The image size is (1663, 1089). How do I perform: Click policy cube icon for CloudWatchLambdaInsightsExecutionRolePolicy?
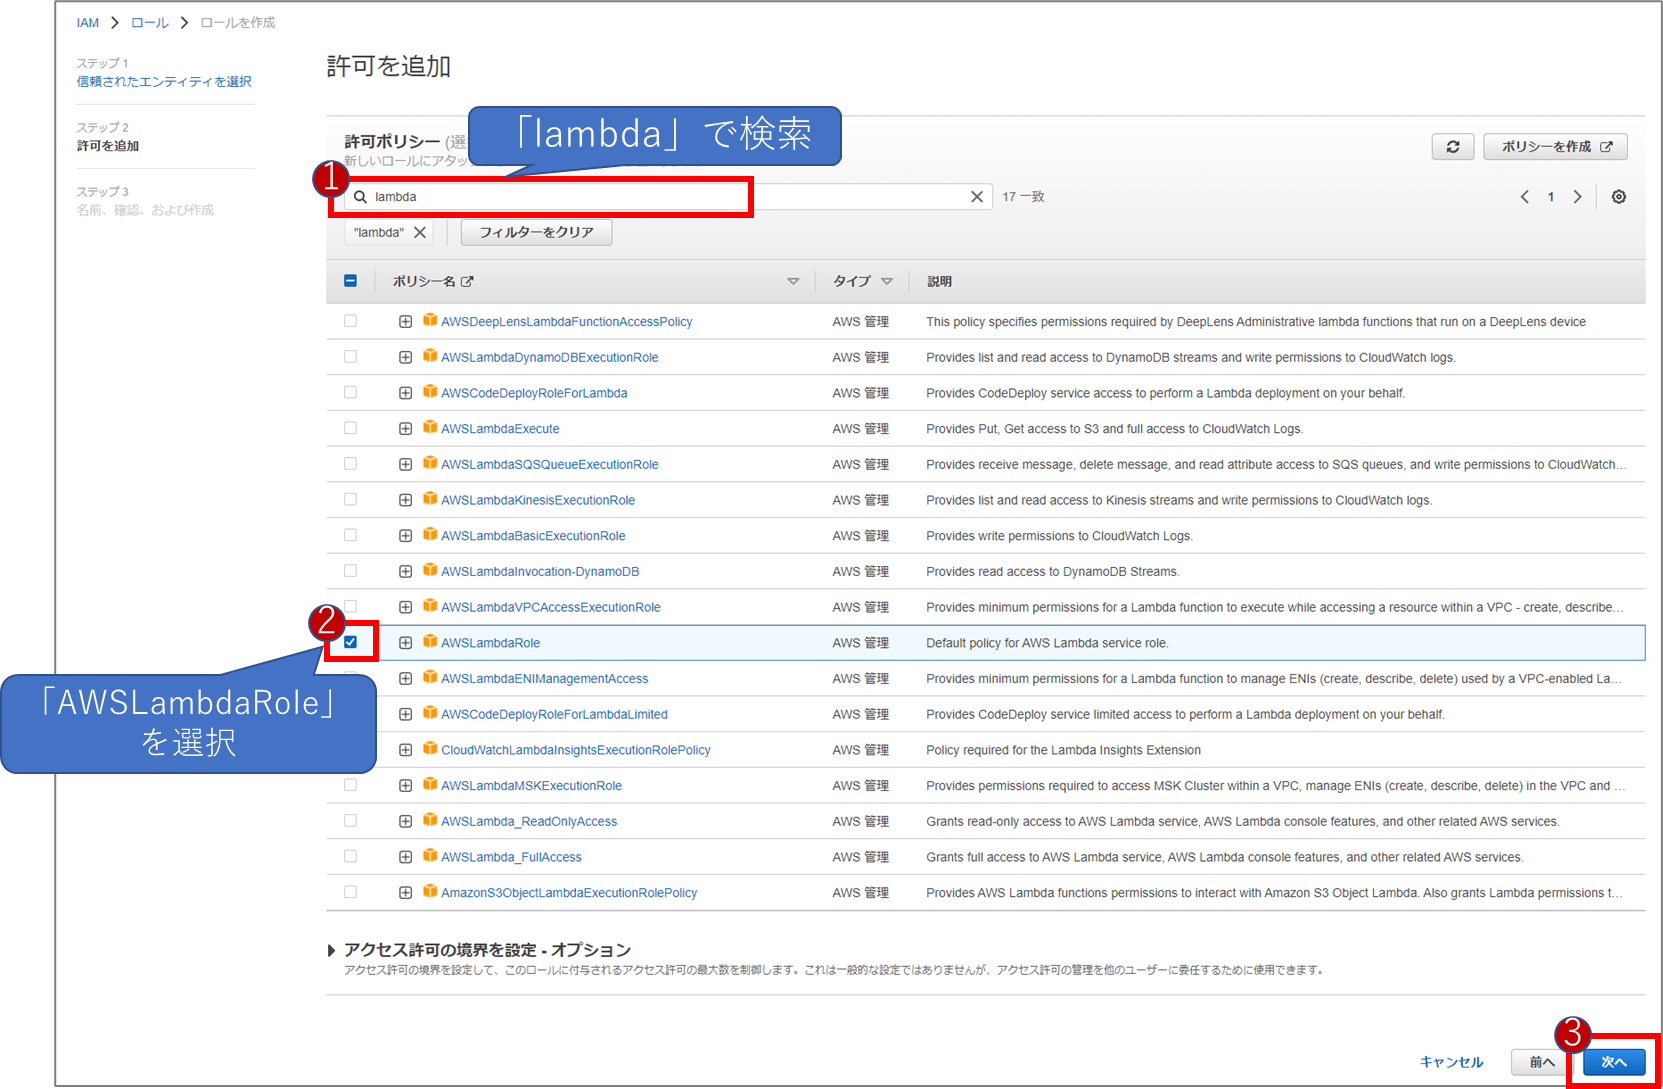click(x=430, y=748)
